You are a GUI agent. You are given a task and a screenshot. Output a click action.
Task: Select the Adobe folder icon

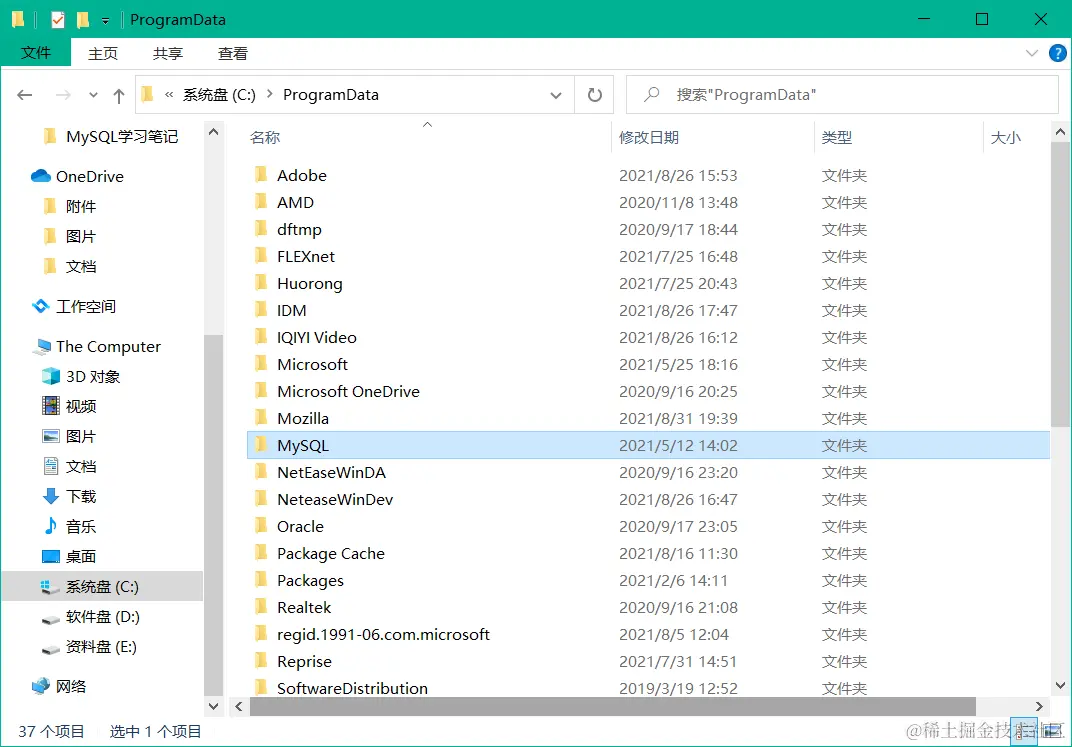(260, 174)
